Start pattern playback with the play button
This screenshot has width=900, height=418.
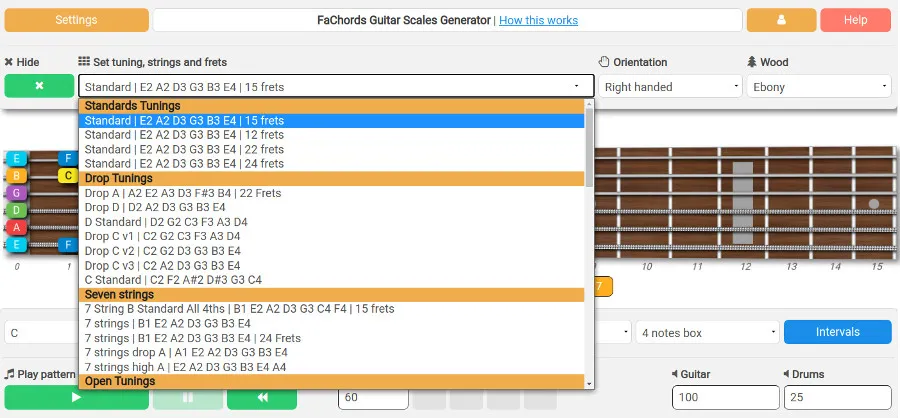click(76, 397)
